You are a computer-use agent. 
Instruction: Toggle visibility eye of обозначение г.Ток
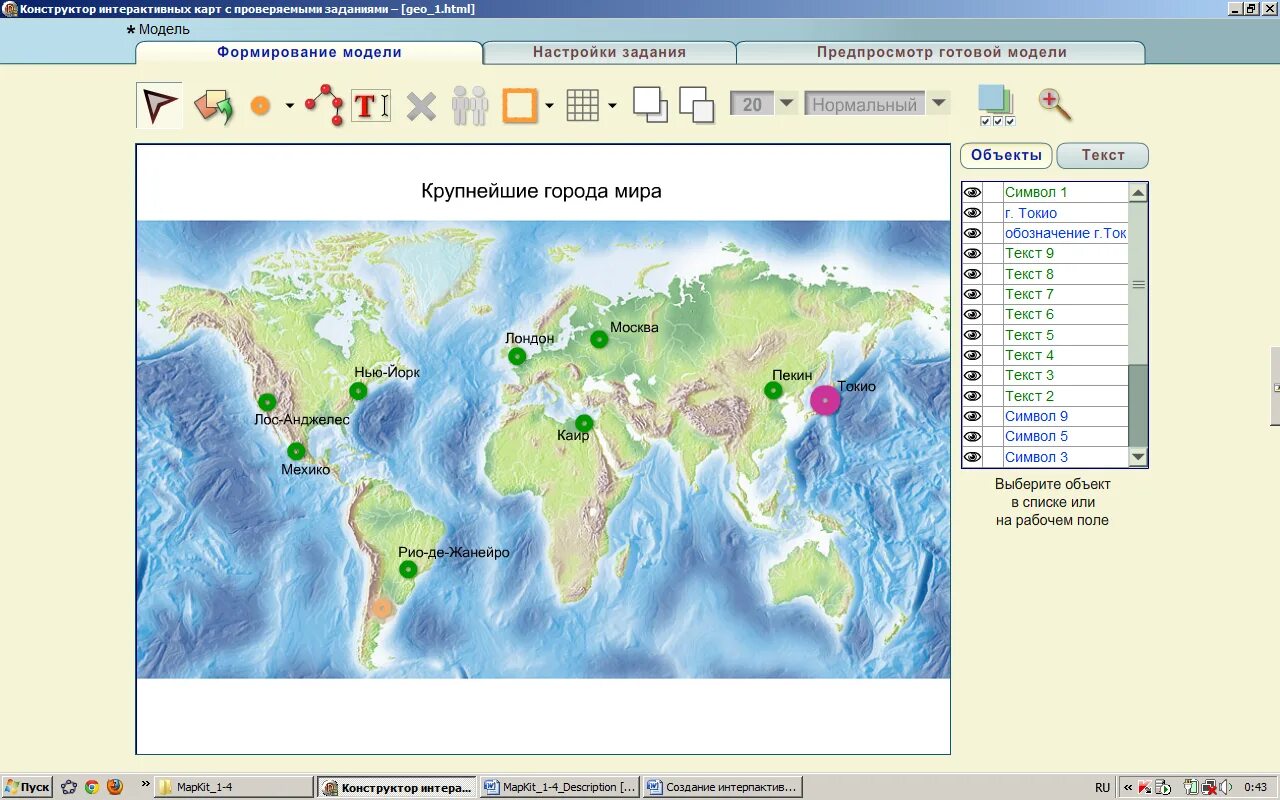972,233
